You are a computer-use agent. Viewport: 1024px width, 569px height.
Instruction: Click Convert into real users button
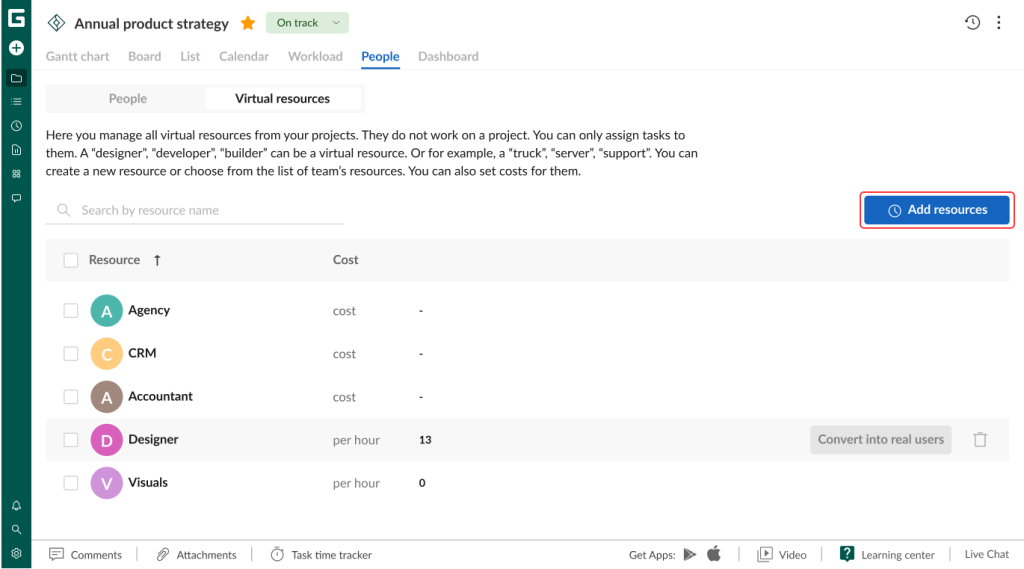click(x=880, y=440)
